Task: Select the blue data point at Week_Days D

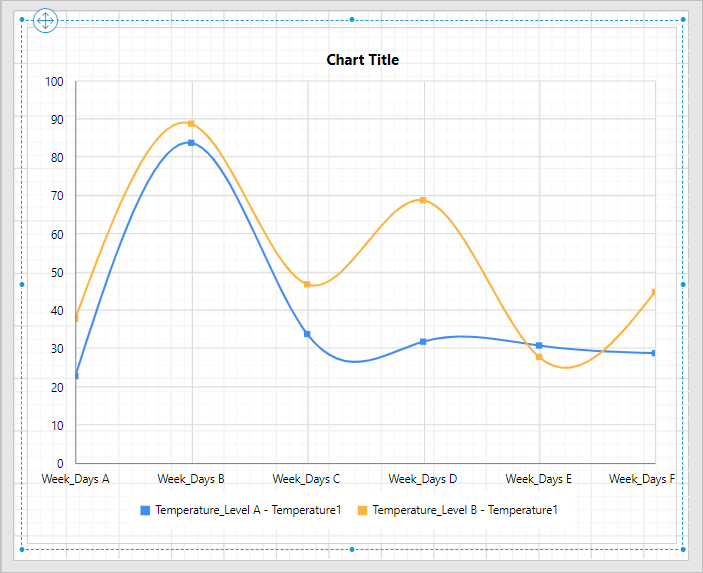Action: 423,342
